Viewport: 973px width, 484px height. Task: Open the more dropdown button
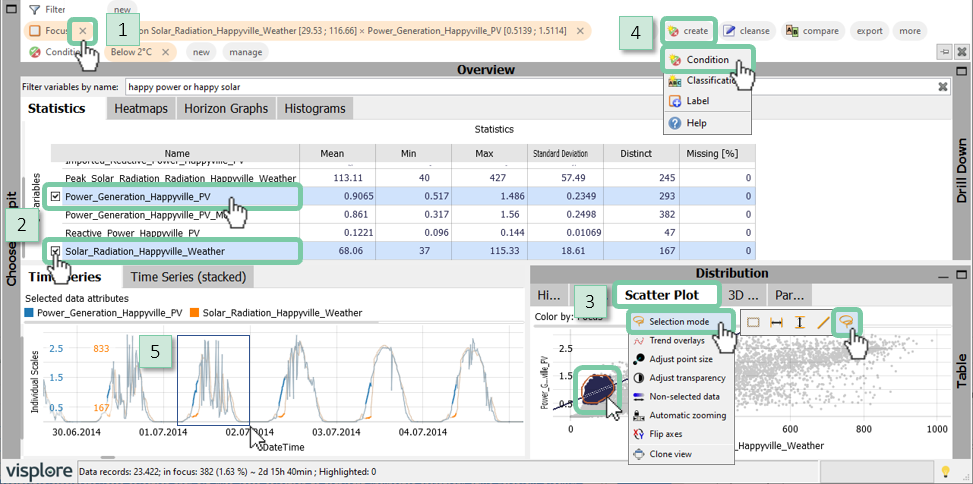coord(909,31)
